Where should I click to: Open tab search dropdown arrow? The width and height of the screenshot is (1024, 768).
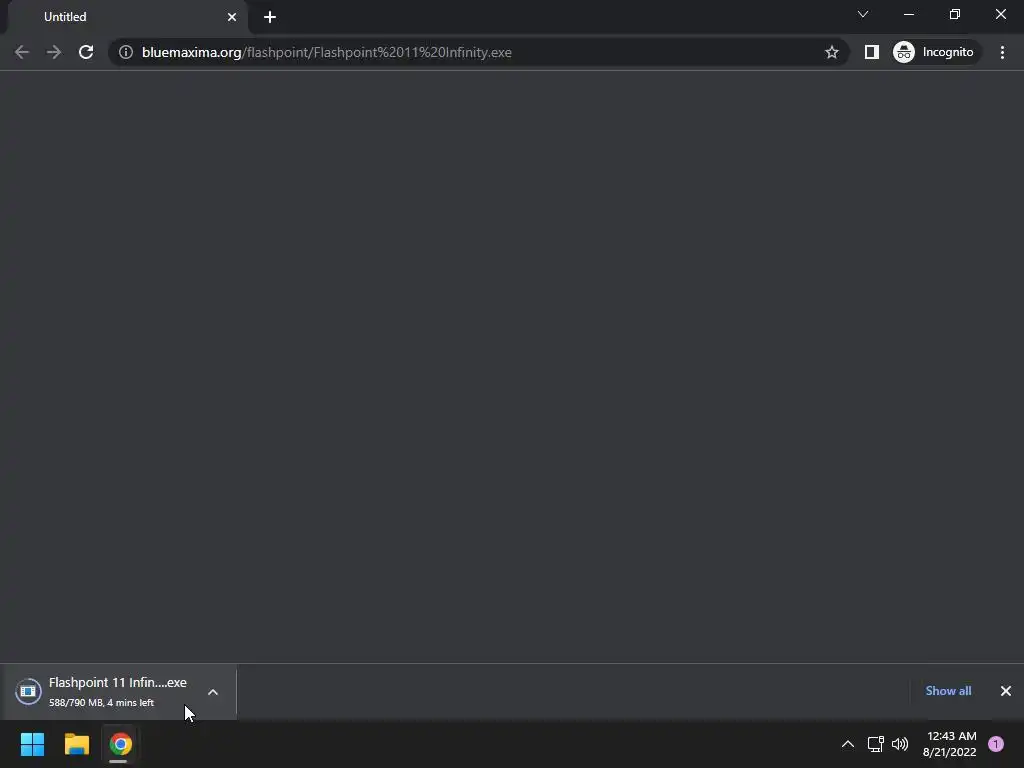coord(863,14)
